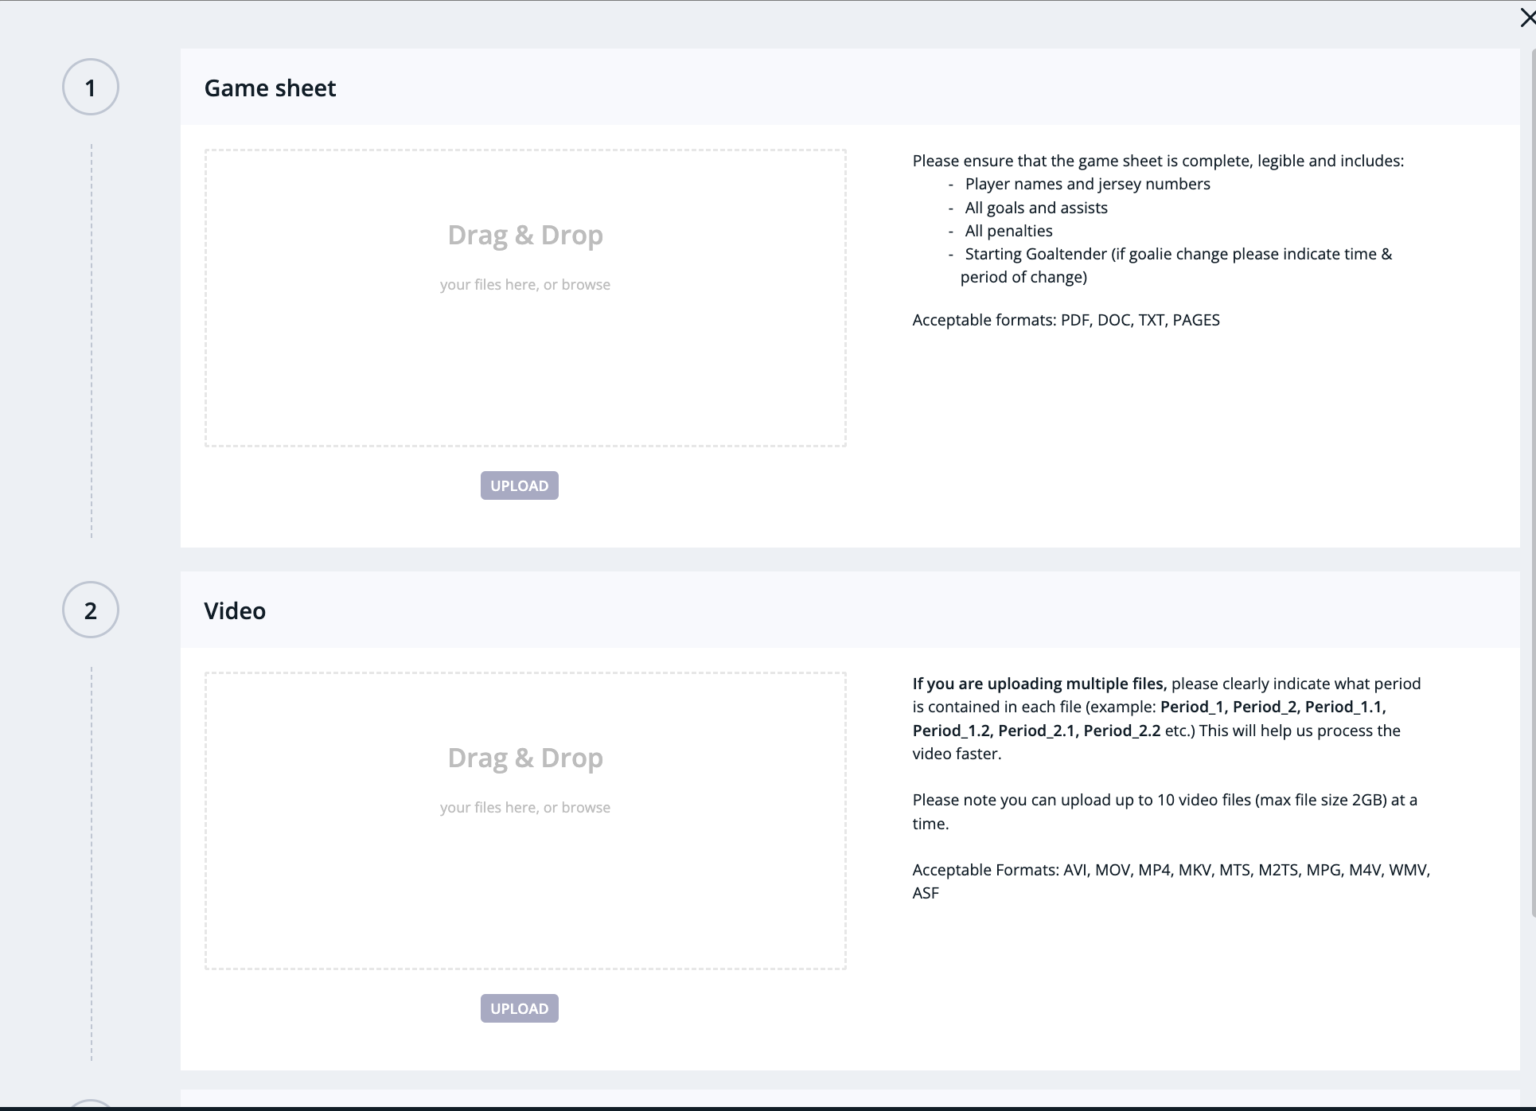
Task: Click the Drag & Drop title in Video
Action: pyautogui.click(x=525, y=758)
